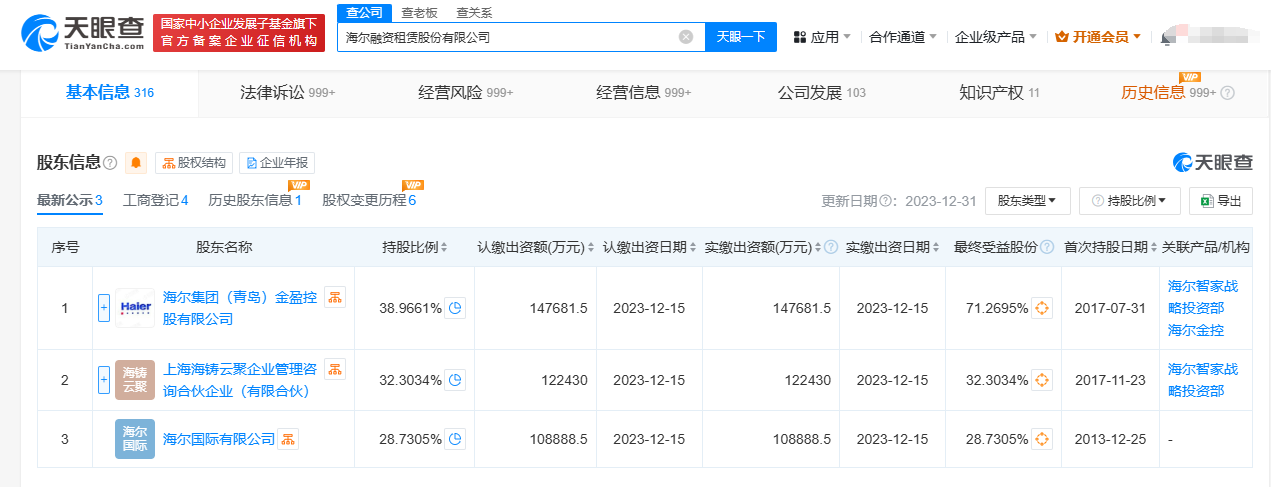Expand row 1 海尔集团 shareholder details

pyautogui.click(x=103, y=308)
